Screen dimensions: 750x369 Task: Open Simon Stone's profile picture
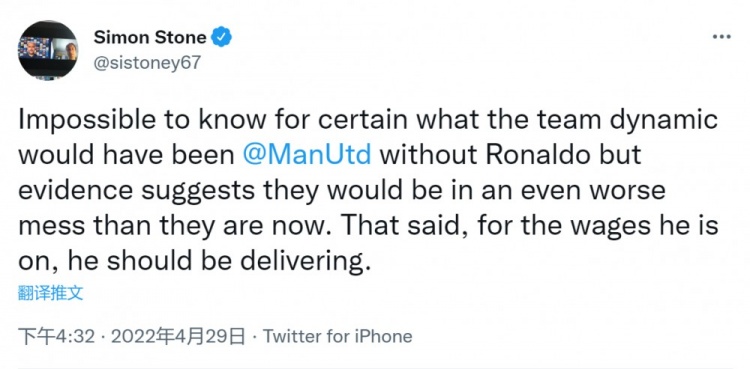click(48, 50)
